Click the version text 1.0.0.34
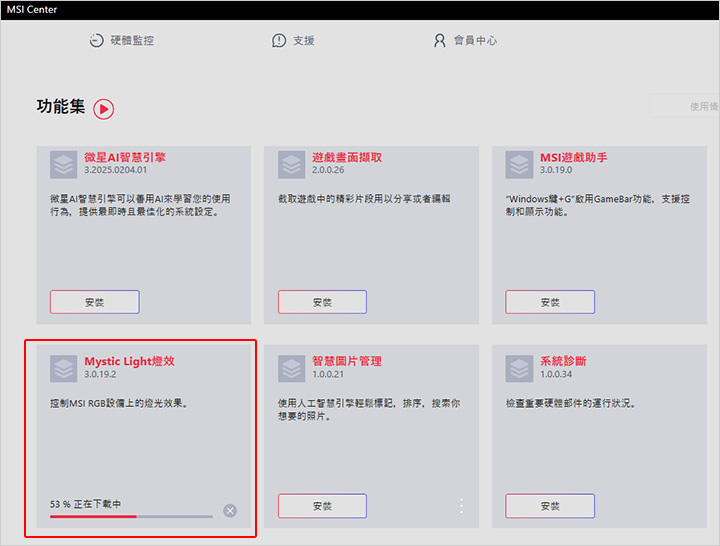Screen dimensions: 720x546 point(556,374)
